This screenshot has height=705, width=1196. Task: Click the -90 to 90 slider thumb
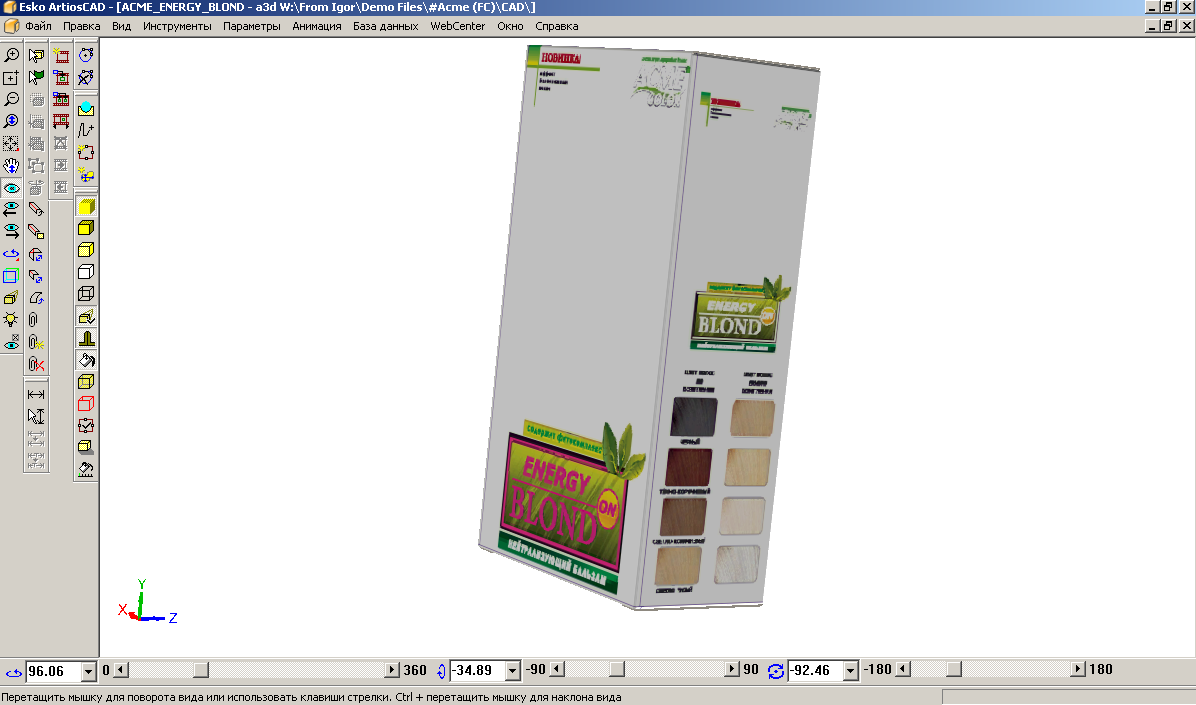(617, 669)
